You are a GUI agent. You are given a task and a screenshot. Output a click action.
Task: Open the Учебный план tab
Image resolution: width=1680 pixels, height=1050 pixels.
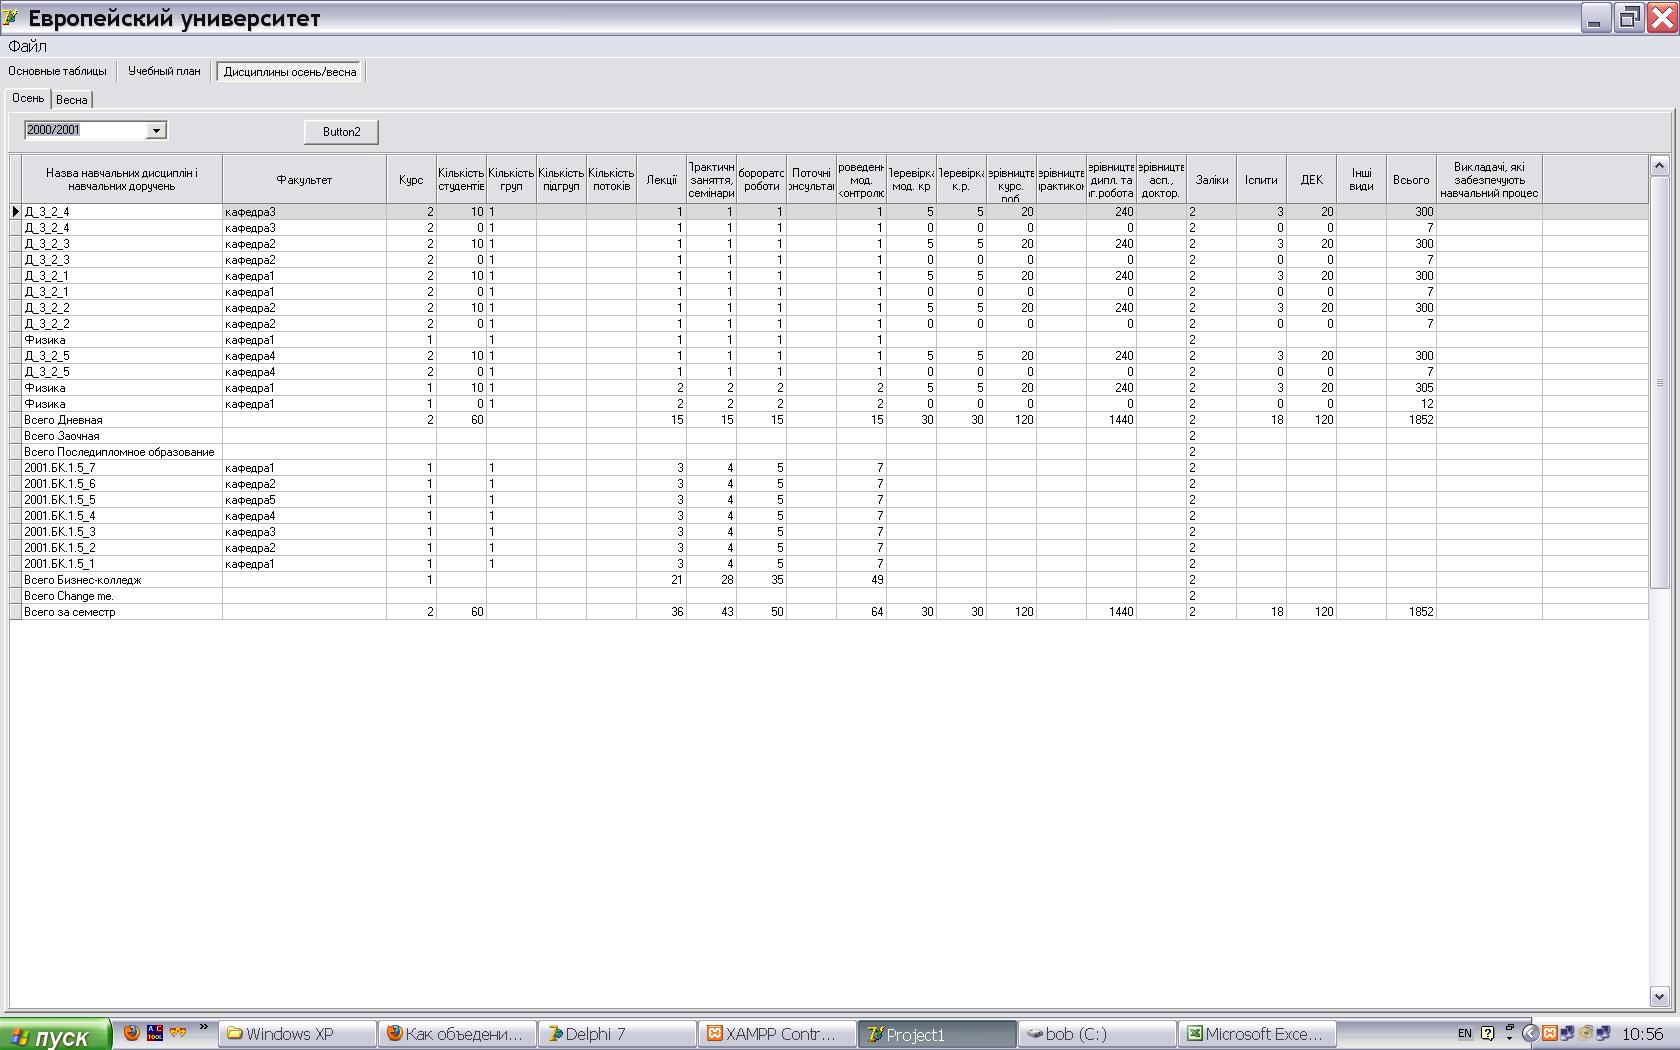point(164,71)
